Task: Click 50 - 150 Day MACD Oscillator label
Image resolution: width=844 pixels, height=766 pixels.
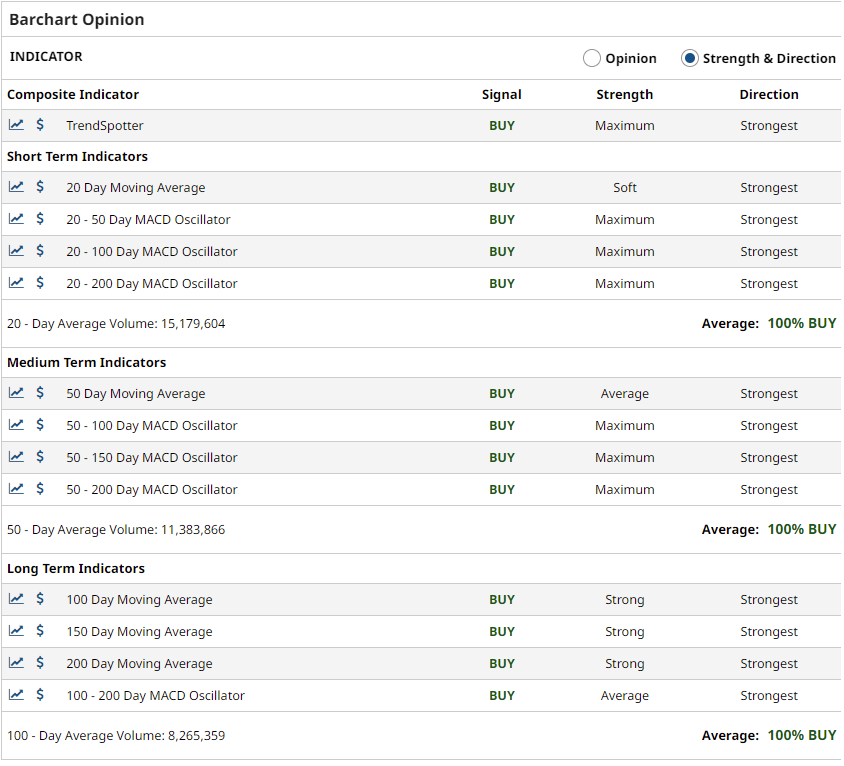Action: [152, 458]
